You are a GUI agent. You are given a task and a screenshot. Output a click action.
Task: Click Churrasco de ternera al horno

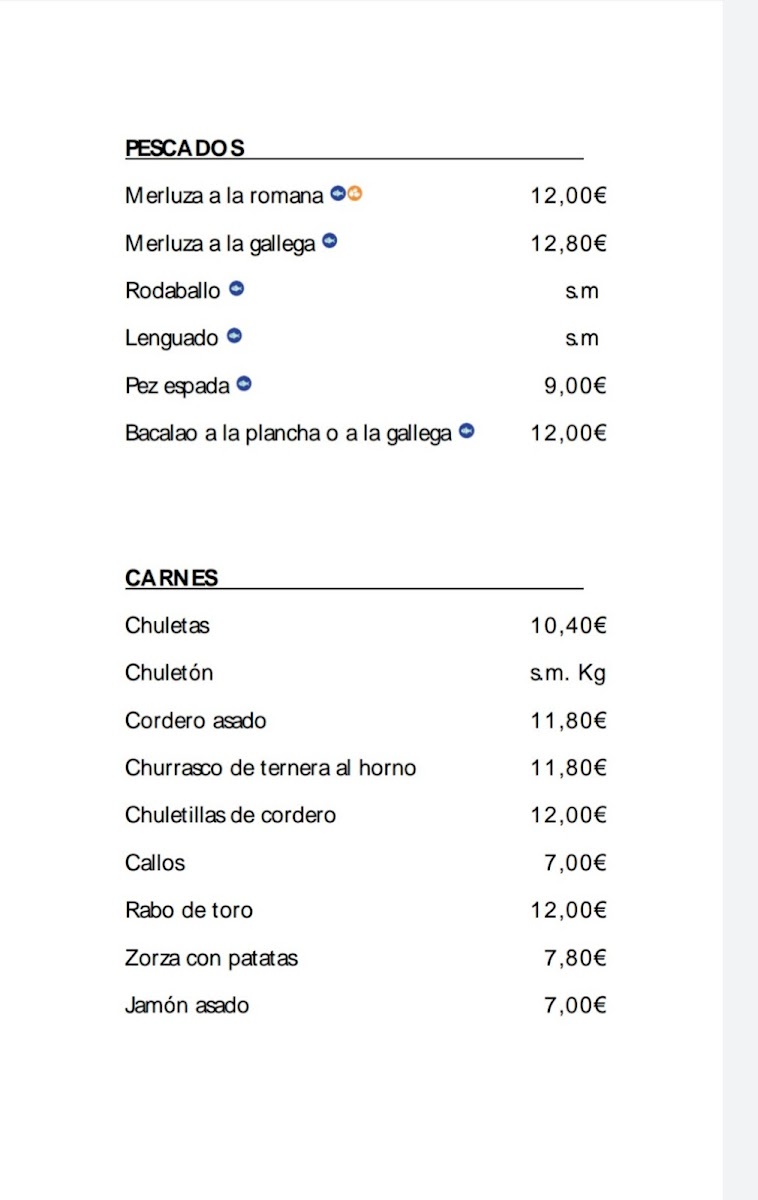[x=270, y=768]
